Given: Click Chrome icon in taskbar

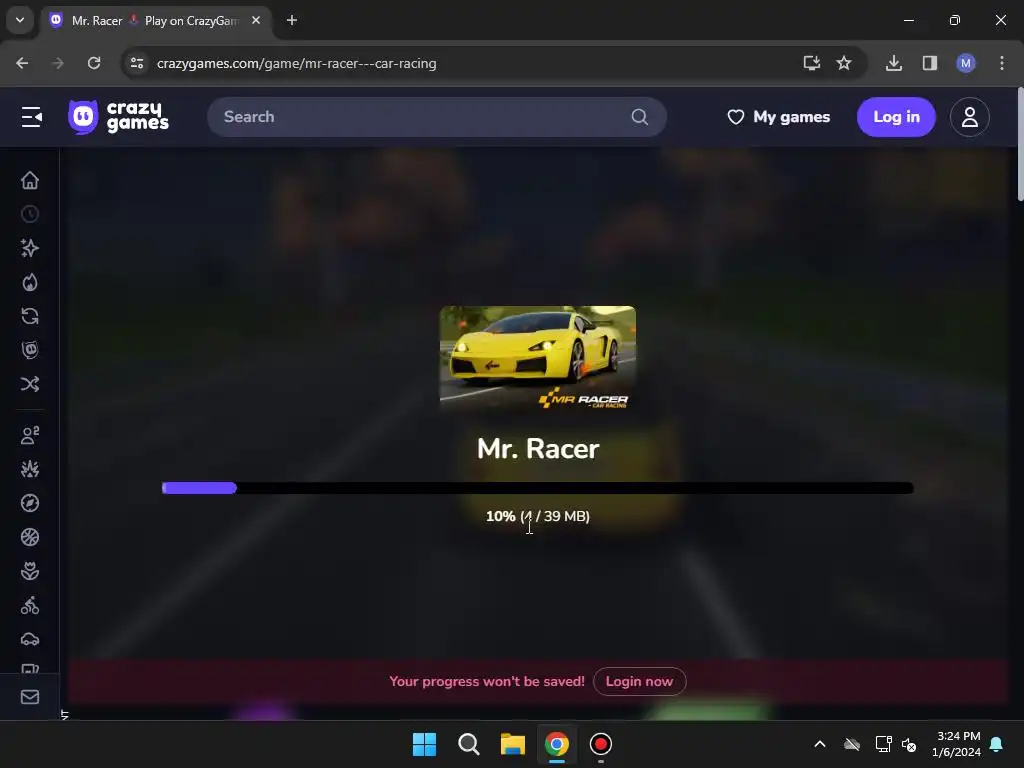Looking at the screenshot, I should 556,744.
